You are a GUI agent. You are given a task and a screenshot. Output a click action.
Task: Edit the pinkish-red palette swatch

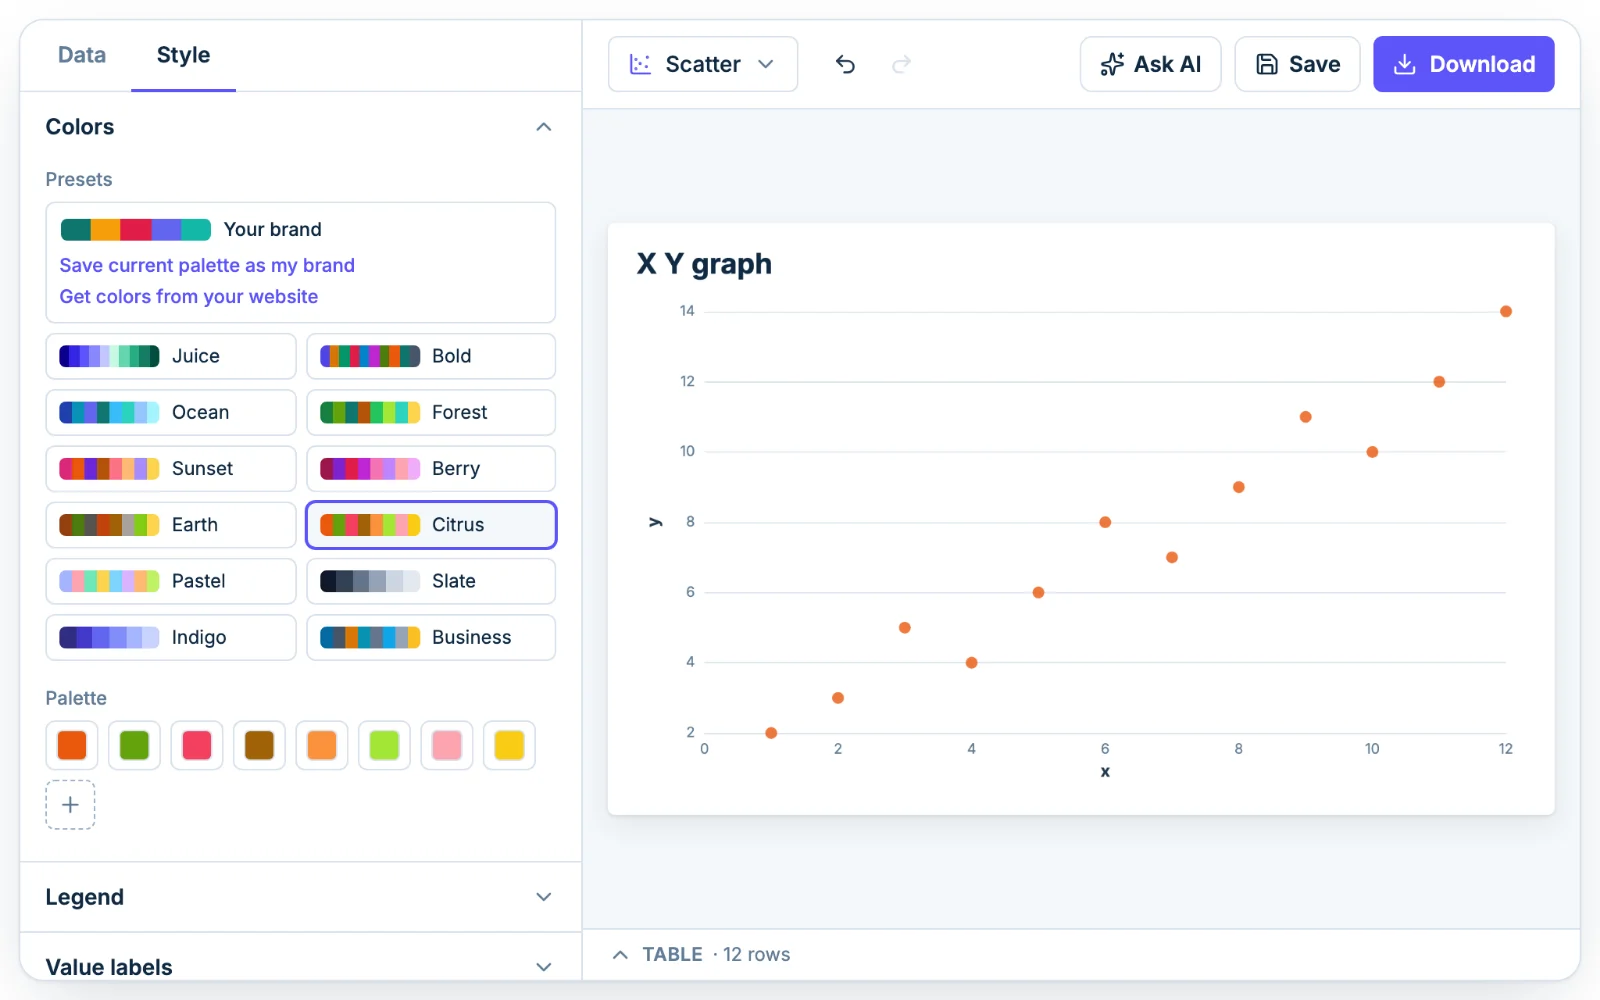(197, 745)
